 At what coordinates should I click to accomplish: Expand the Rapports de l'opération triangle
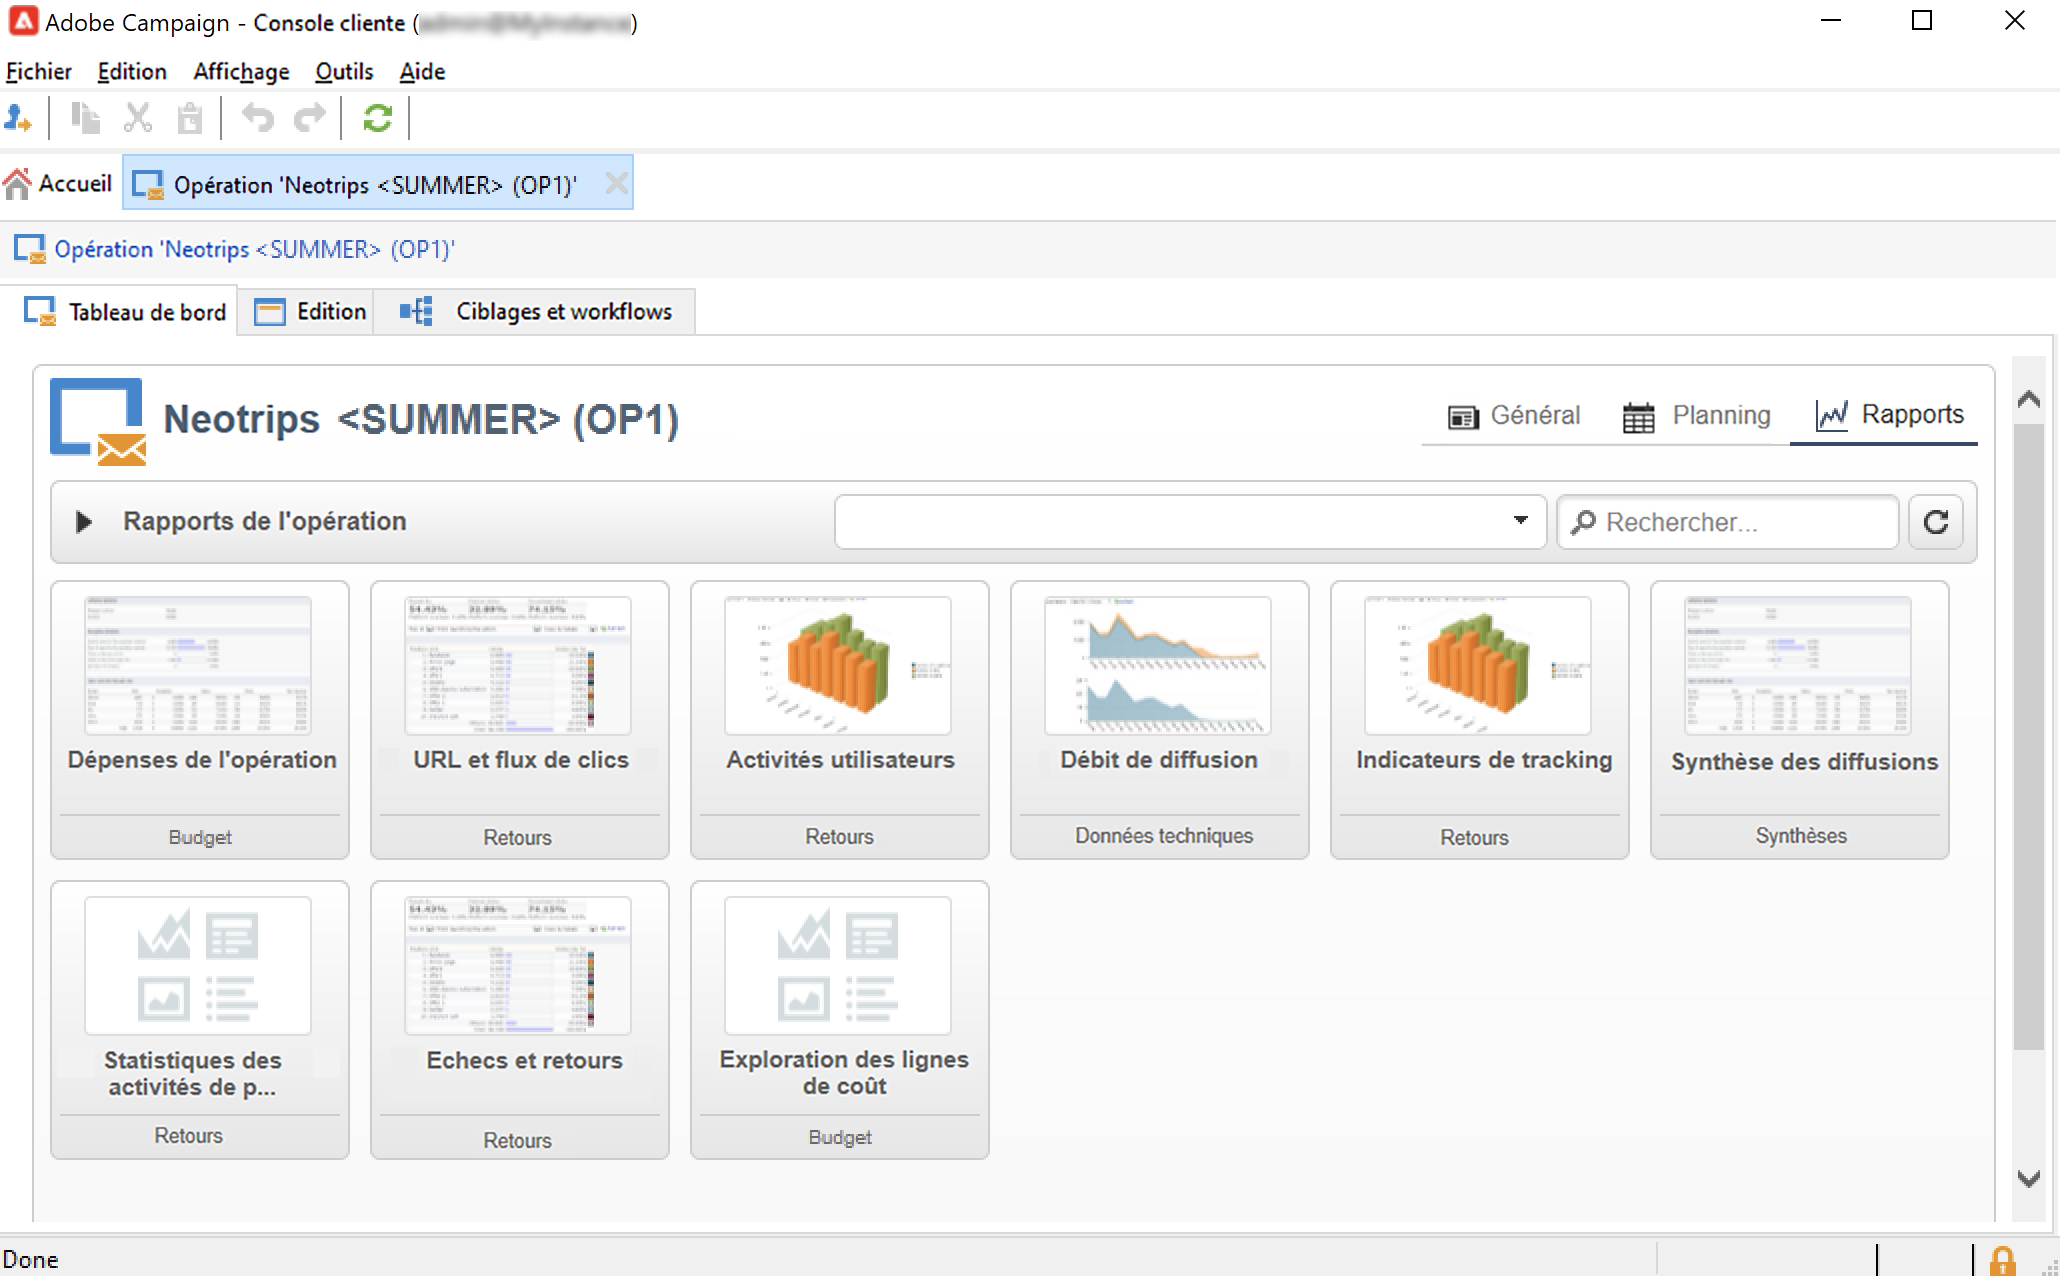(84, 522)
